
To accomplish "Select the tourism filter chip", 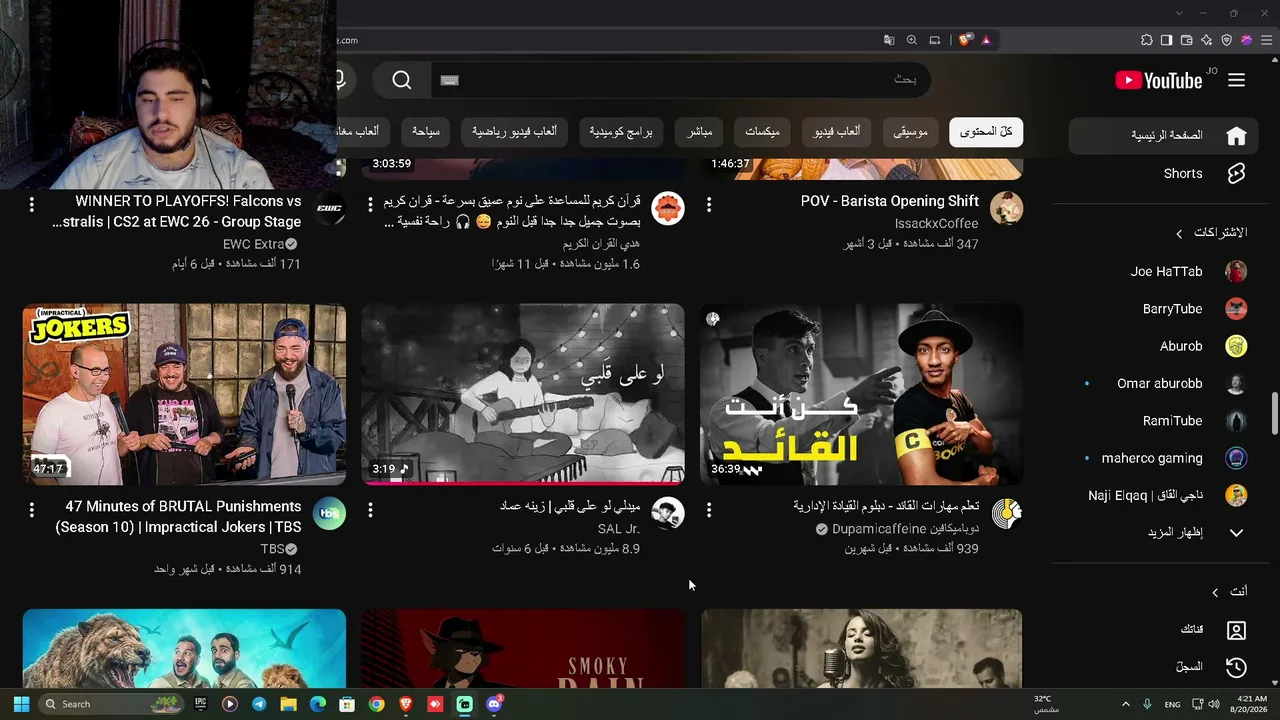I will [427, 132].
